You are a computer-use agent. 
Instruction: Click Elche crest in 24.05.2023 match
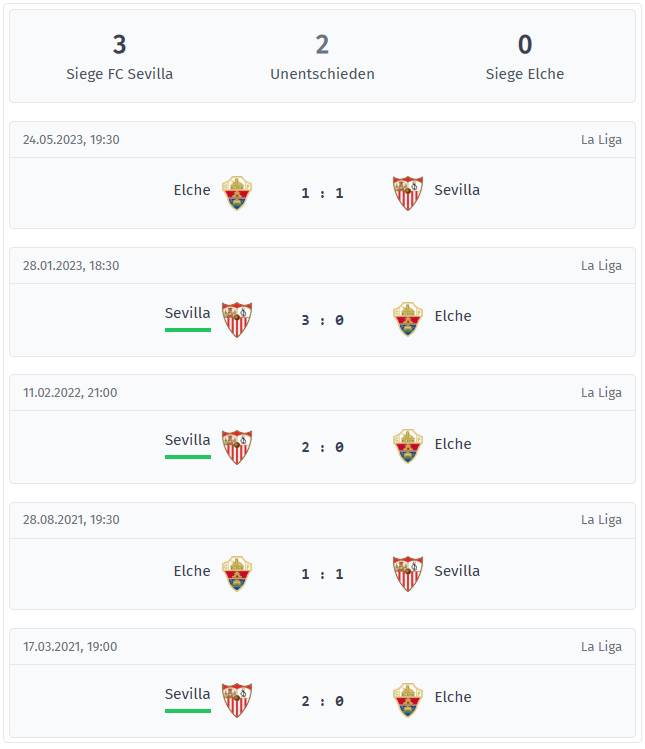pyautogui.click(x=237, y=193)
